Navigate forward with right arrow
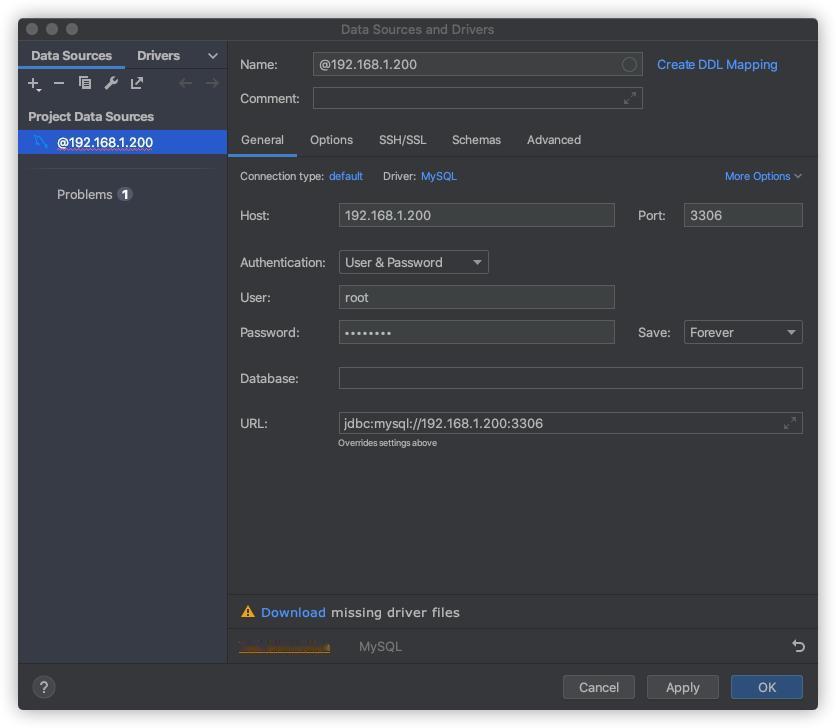Screen dimensions: 836x728 pos(212,83)
